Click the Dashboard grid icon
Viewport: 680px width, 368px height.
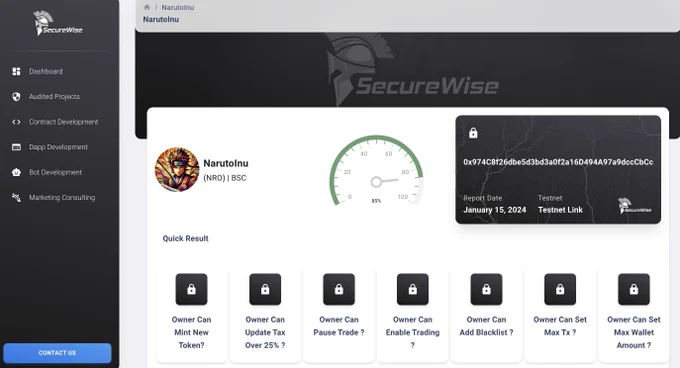click(x=16, y=72)
